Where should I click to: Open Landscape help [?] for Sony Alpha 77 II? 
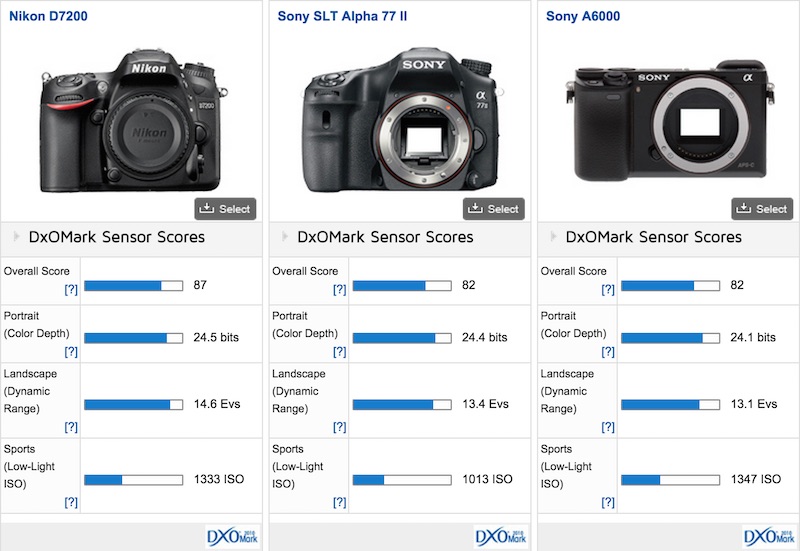(339, 427)
